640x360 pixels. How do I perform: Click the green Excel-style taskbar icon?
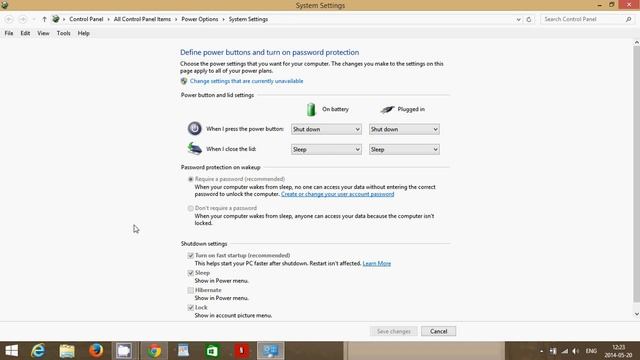coord(212,351)
